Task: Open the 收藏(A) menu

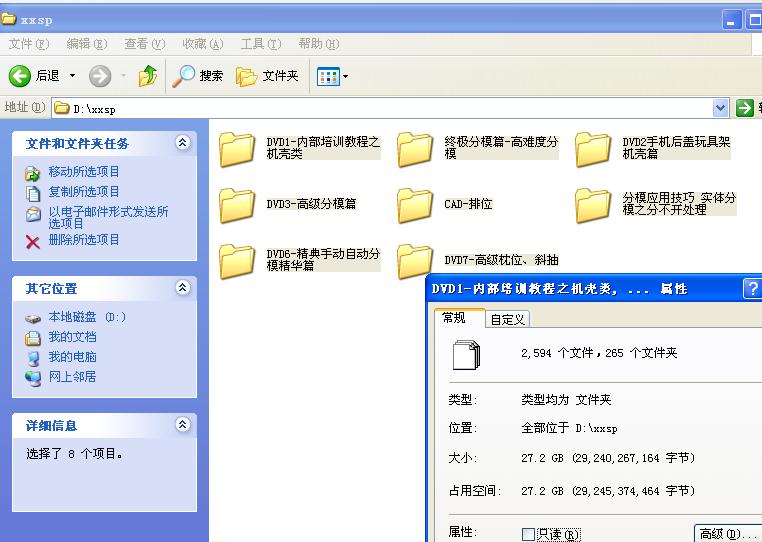Action: click(203, 44)
